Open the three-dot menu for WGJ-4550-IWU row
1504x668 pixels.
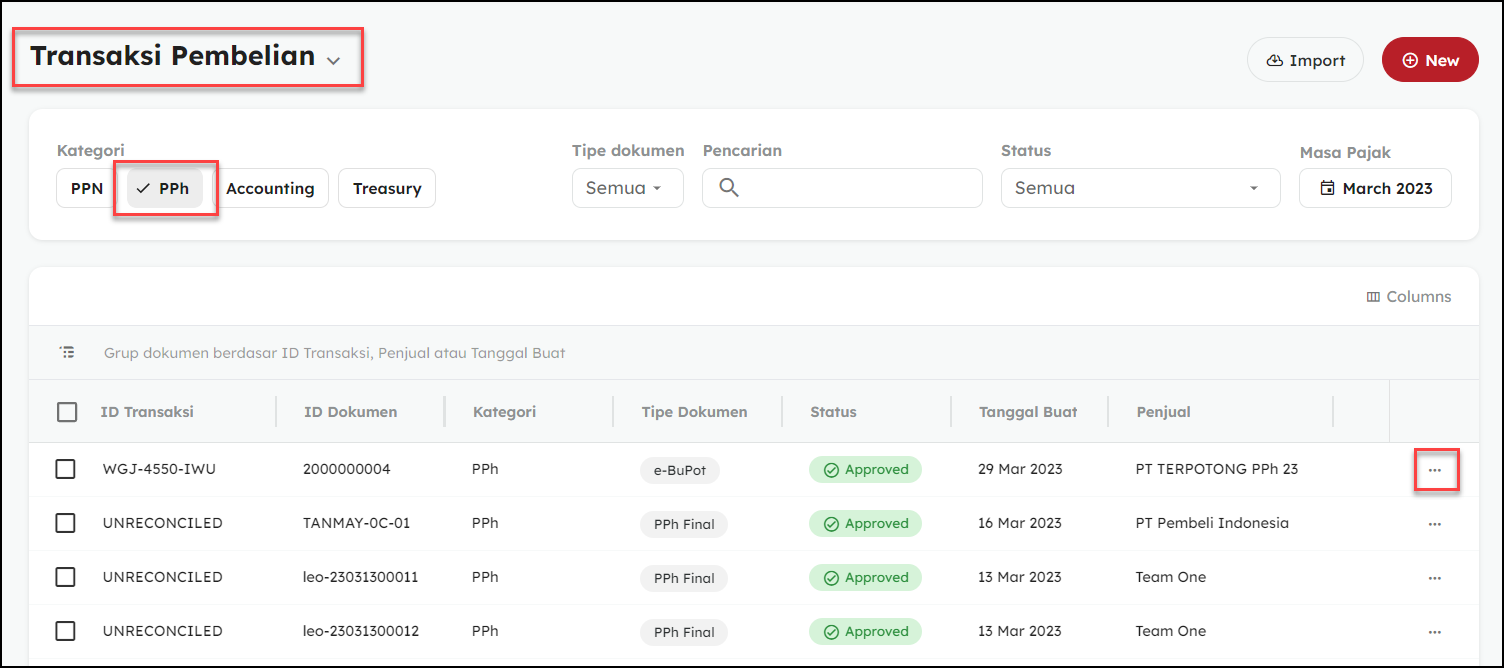click(x=1434, y=470)
